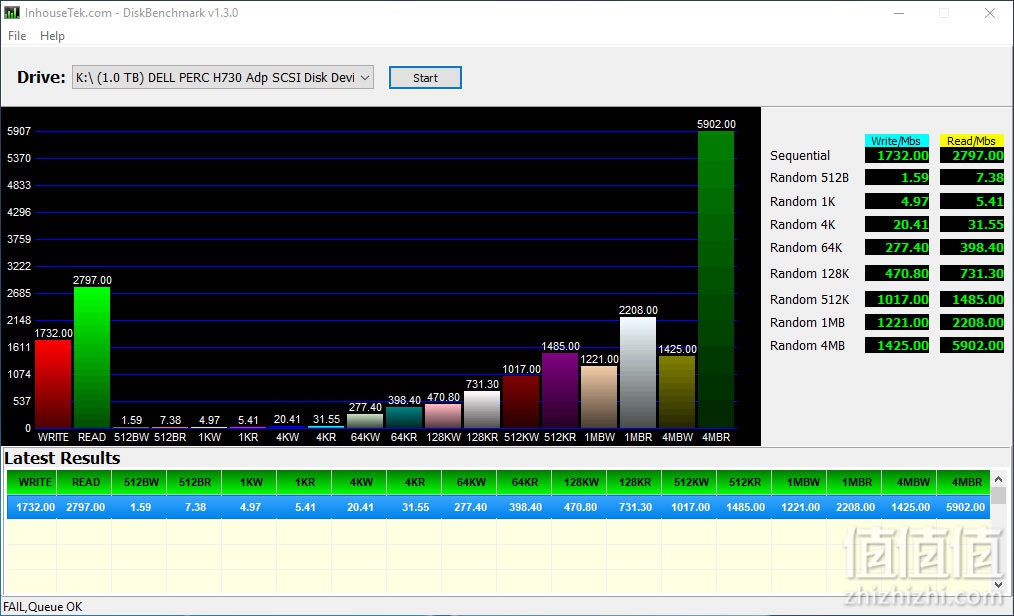Click the 277.40 cell in Latest Results row
The height and width of the screenshot is (616, 1014).
point(470,507)
